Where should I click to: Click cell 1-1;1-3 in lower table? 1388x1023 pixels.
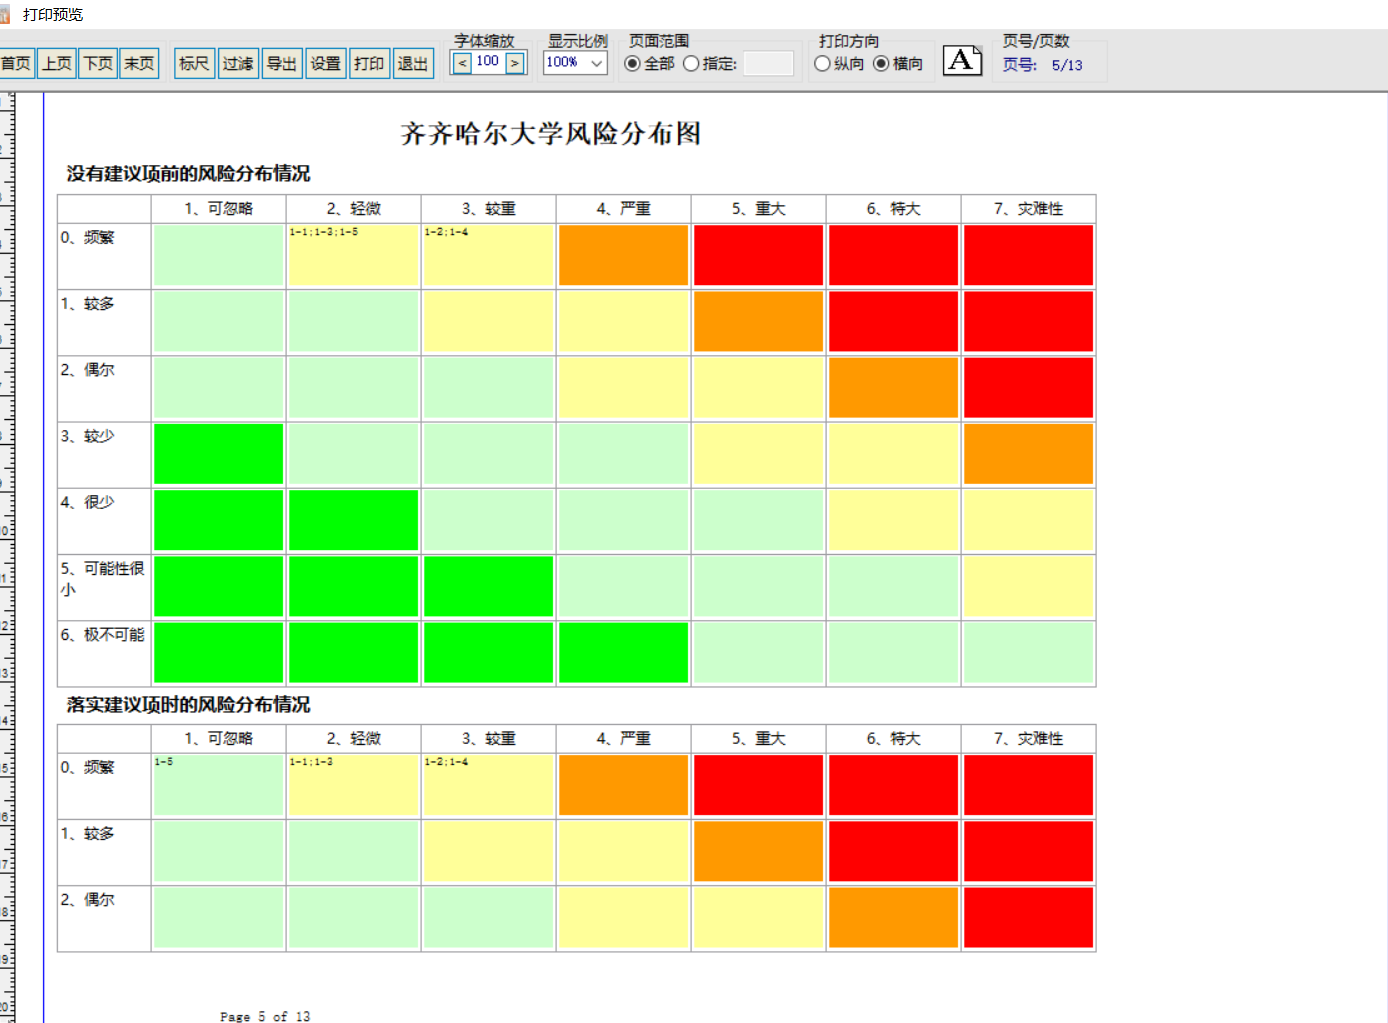coord(354,785)
